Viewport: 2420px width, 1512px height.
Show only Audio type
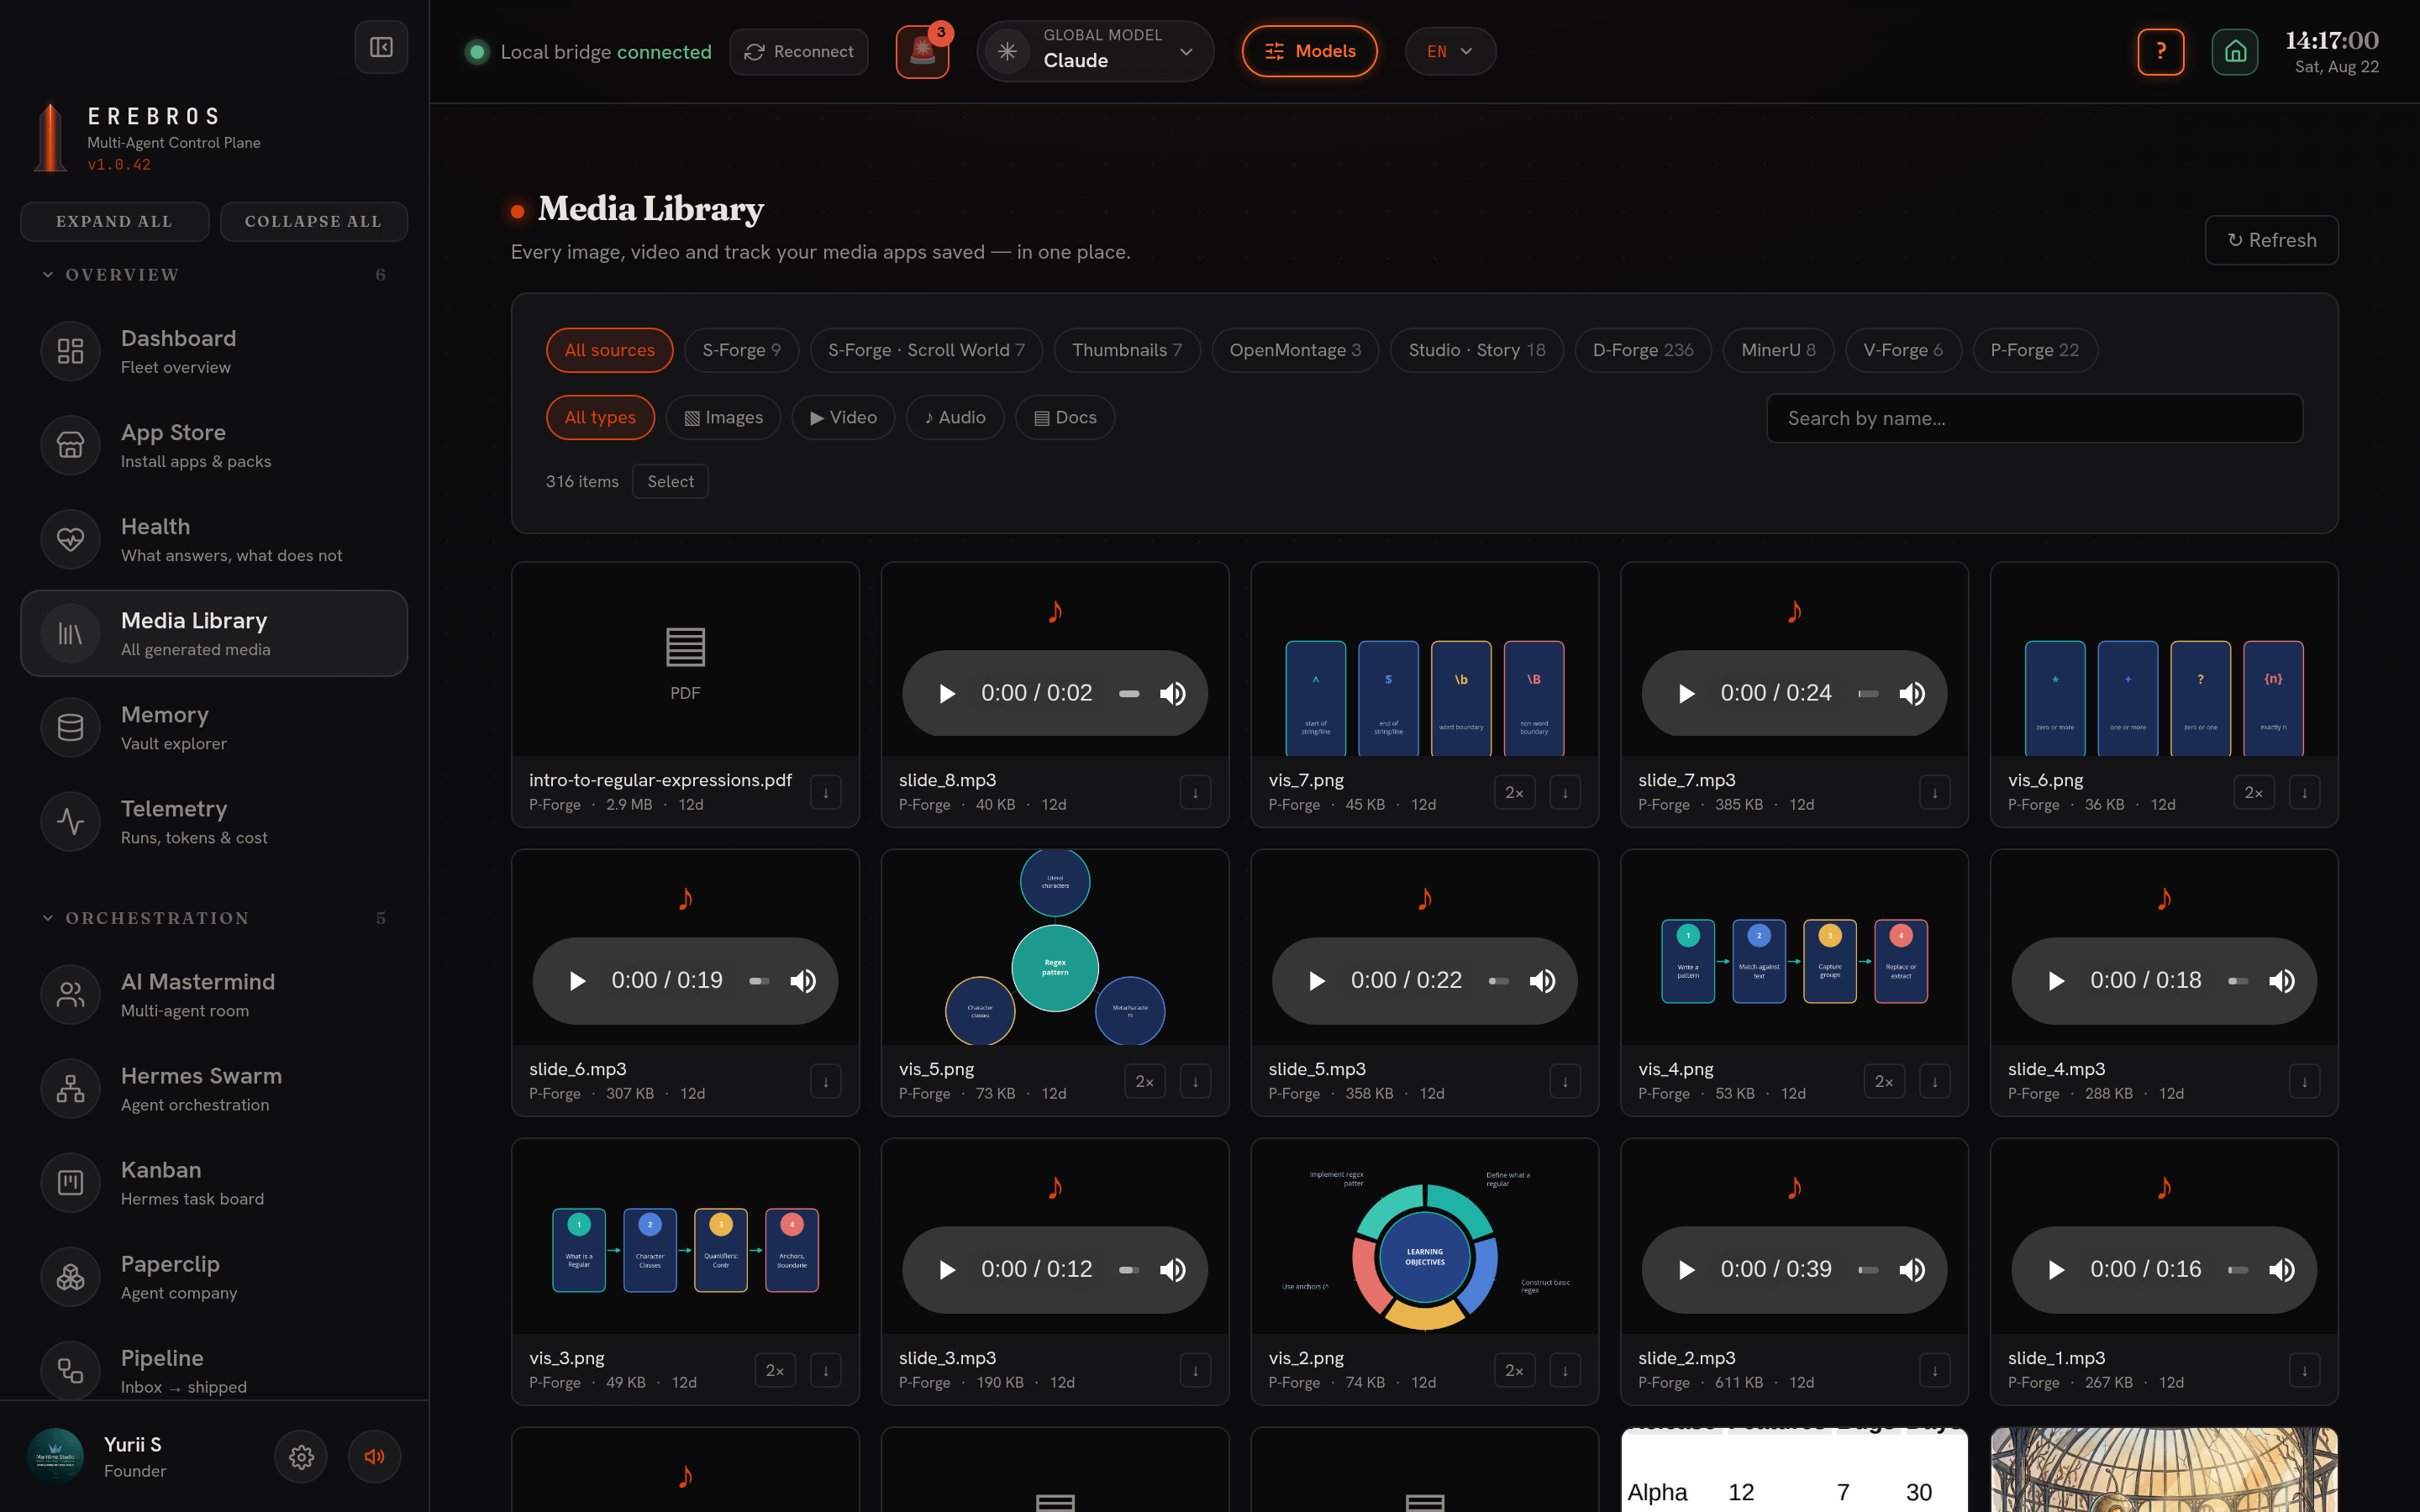955,418
